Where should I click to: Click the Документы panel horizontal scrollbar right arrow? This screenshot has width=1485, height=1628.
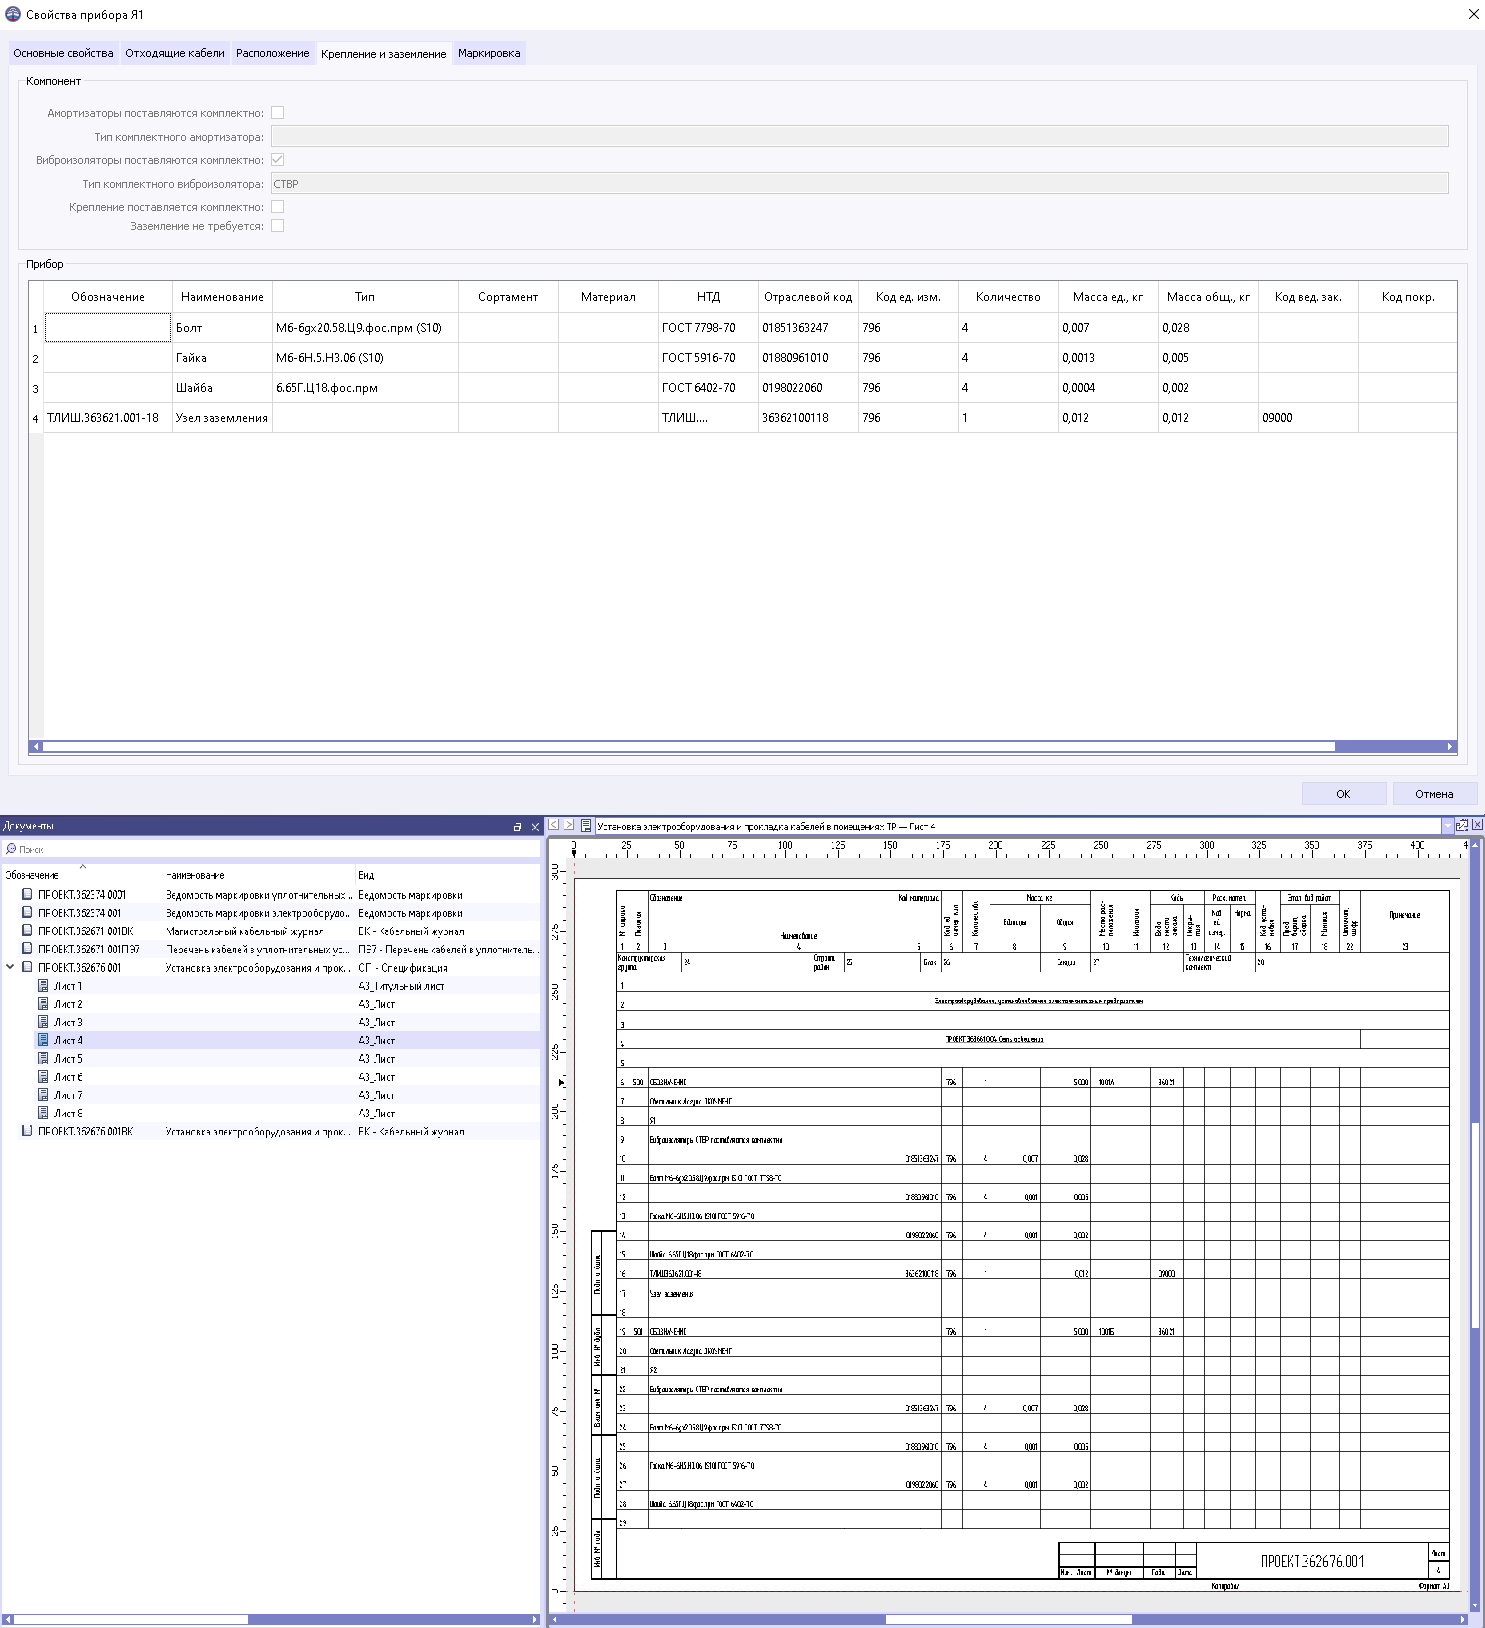pos(535,1619)
